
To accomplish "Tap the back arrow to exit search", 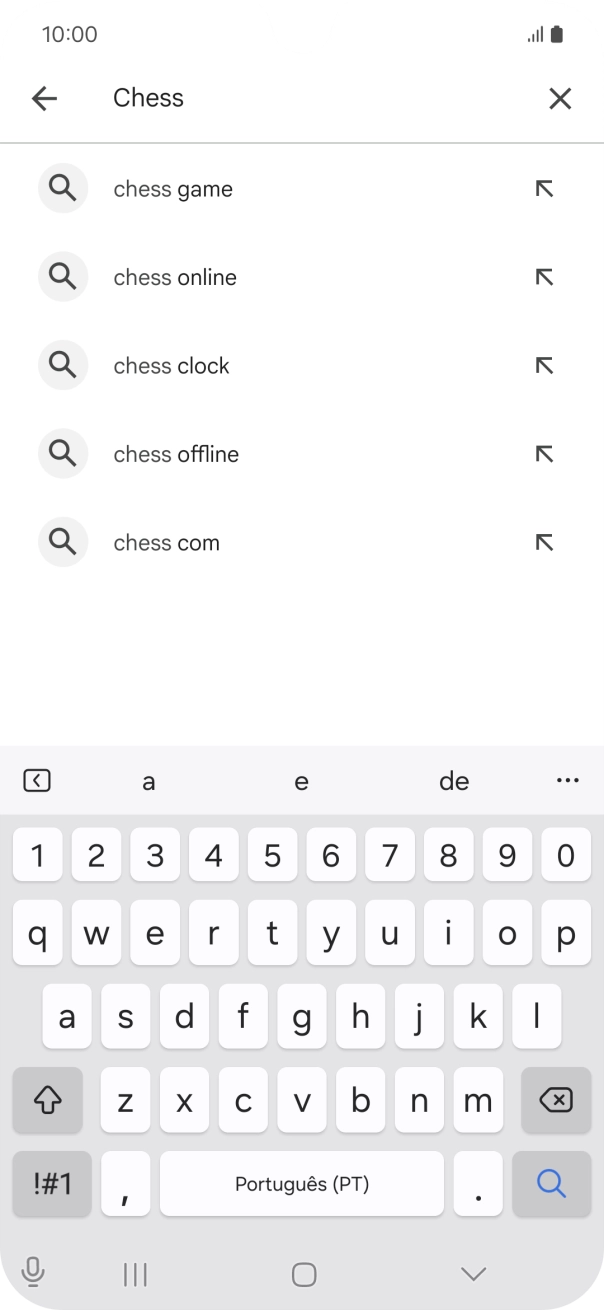I will [44, 98].
